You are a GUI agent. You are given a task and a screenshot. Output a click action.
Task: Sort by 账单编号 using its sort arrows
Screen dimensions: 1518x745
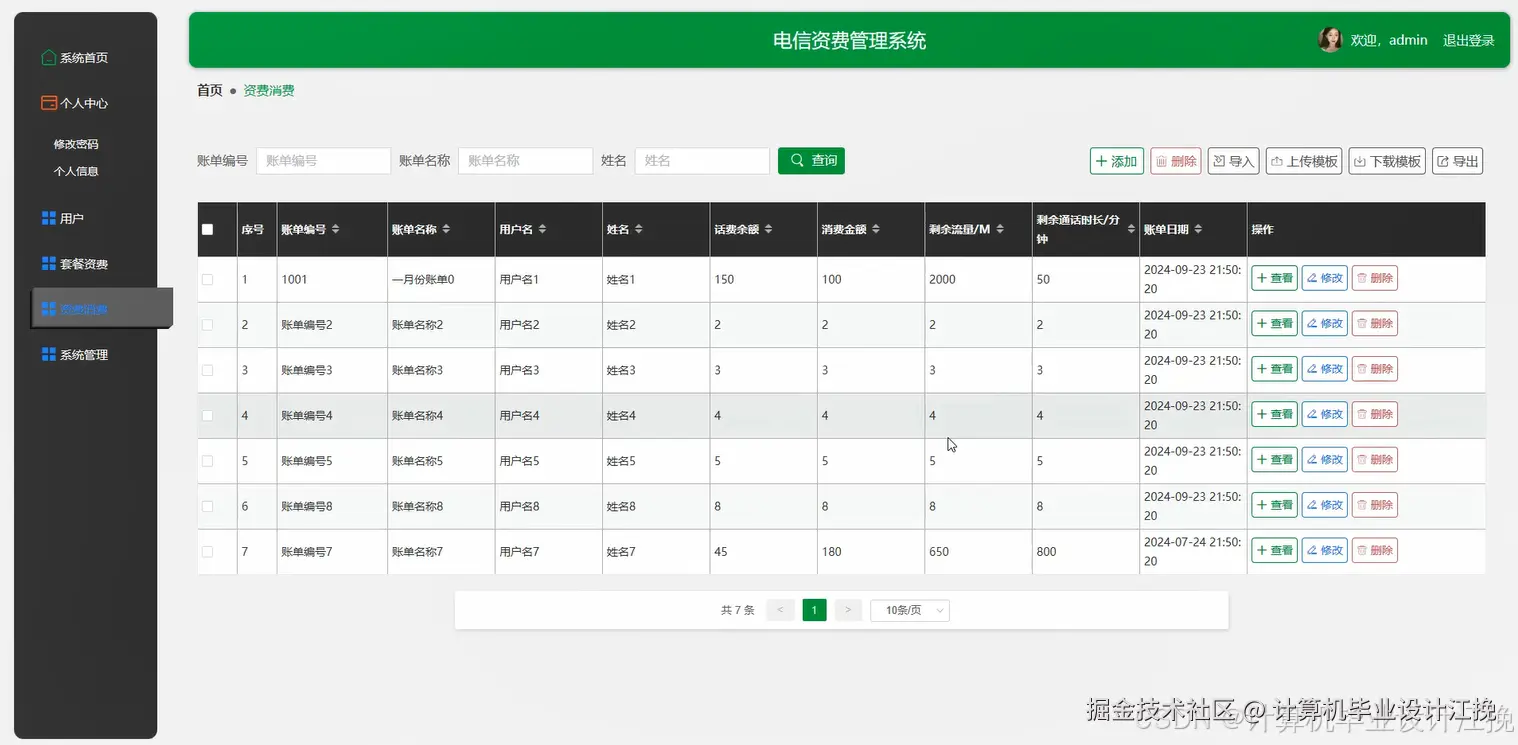point(334,228)
